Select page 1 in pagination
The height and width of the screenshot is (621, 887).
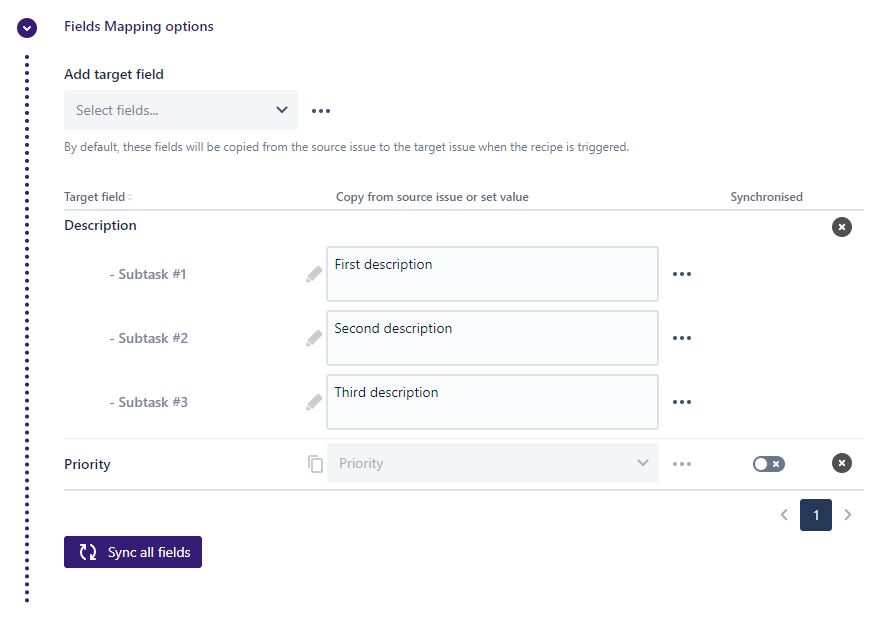pyautogui.click(x=815, y=515)
